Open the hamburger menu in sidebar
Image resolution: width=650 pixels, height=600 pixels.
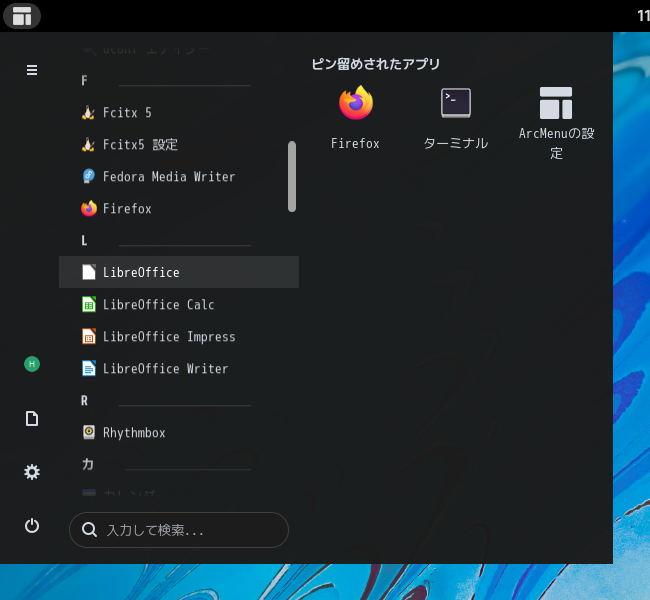[32, 70]
